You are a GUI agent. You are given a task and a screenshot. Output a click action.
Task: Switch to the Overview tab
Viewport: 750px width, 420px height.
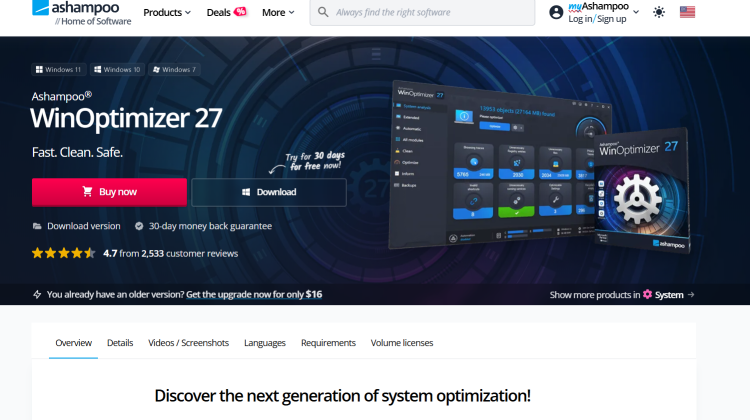pos(73,343)
